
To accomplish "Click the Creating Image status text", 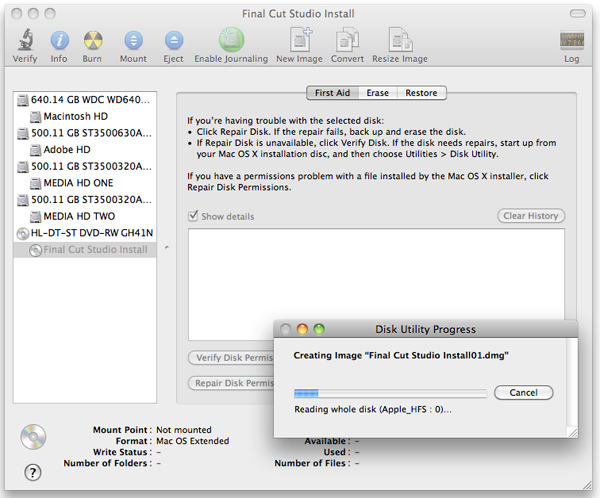I will coord(401,356).
